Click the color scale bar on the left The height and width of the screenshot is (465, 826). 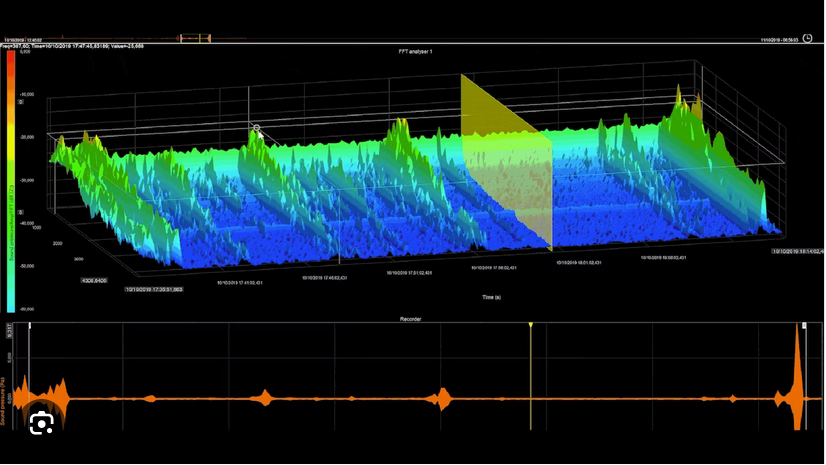click(x=10, y=180)
